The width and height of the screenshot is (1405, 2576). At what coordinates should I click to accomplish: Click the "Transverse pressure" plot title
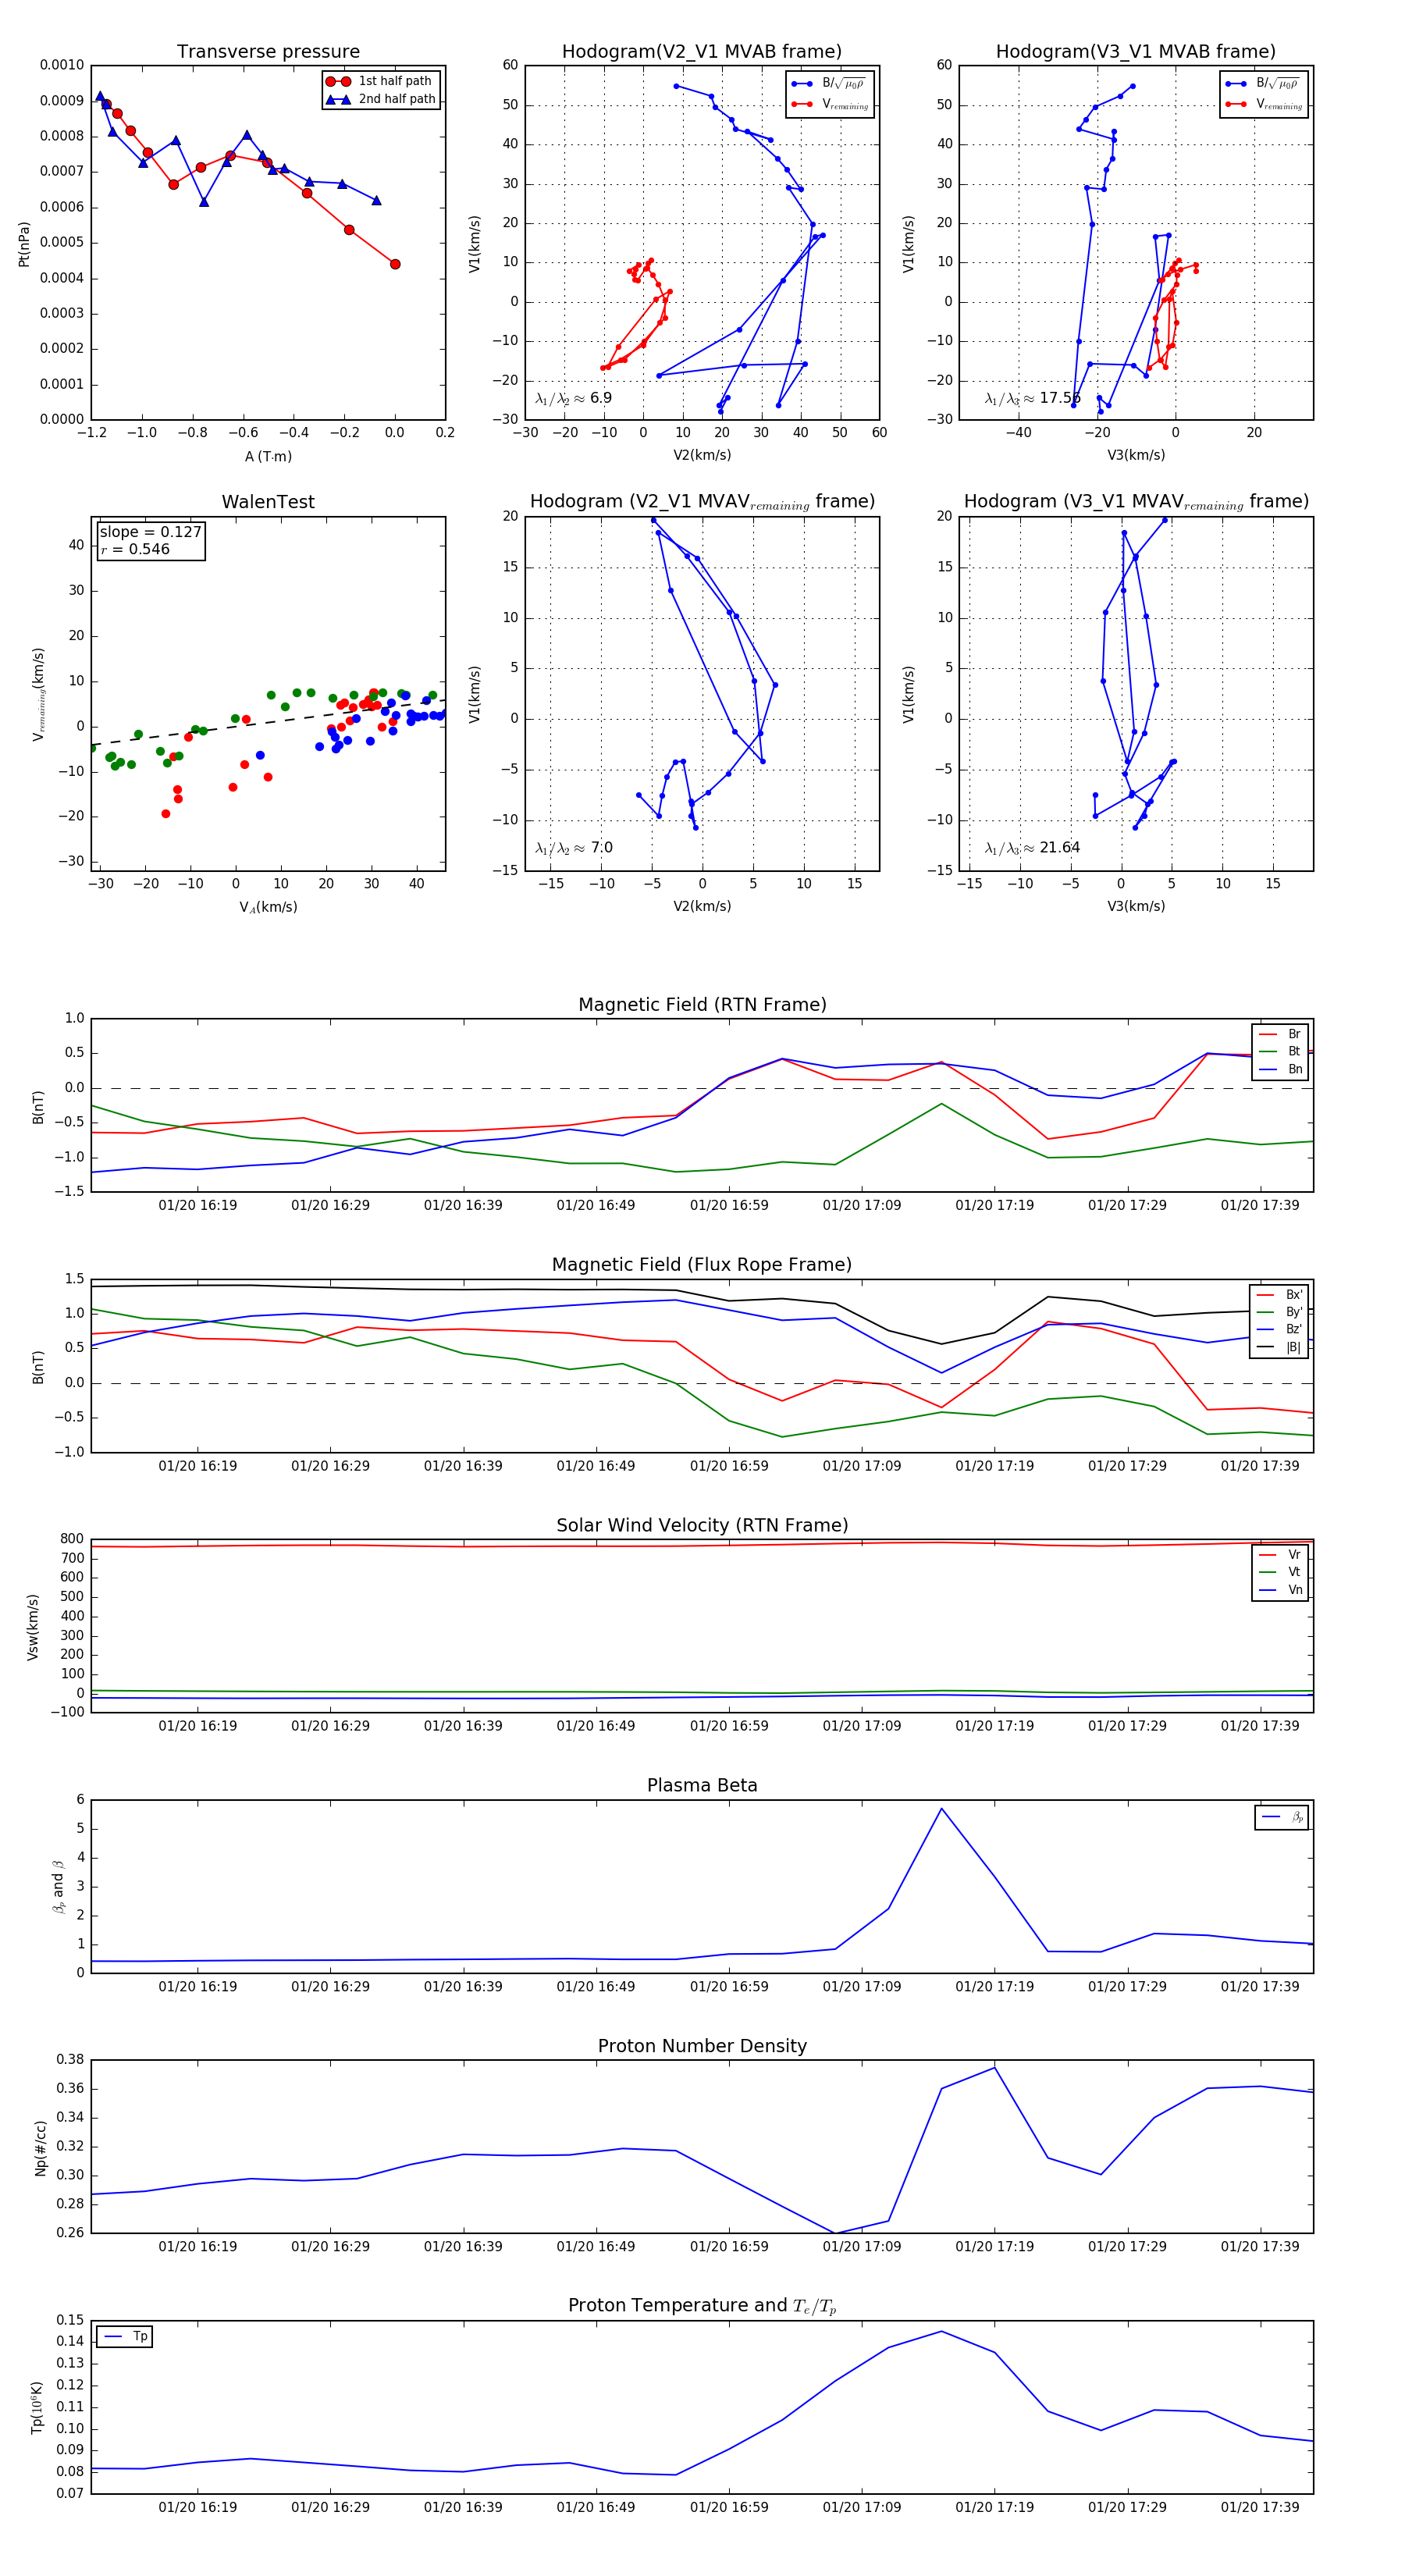(x=268, y=52)
